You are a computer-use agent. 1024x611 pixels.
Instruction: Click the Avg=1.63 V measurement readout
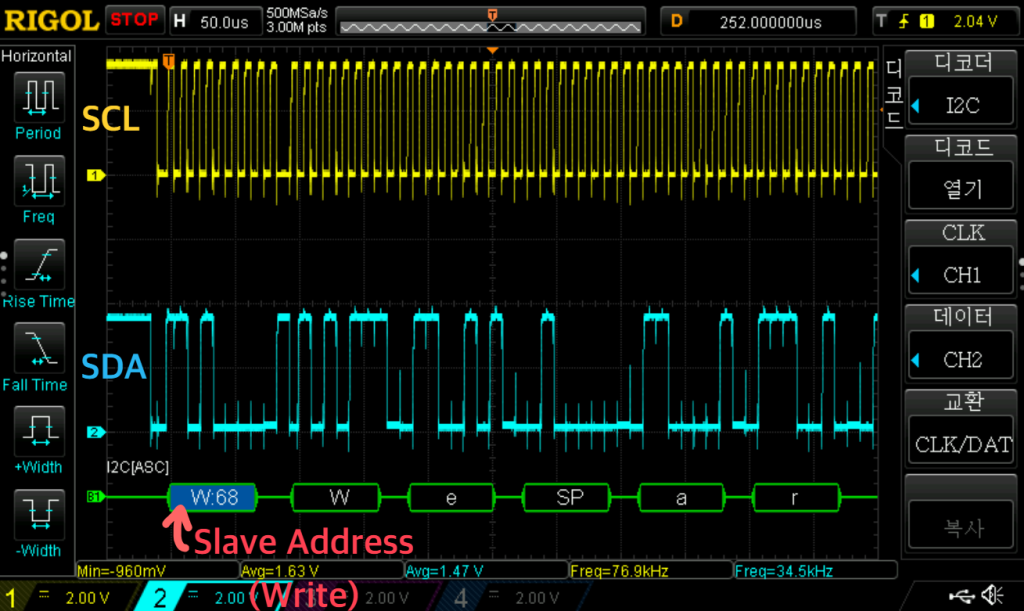coord(322,571)
